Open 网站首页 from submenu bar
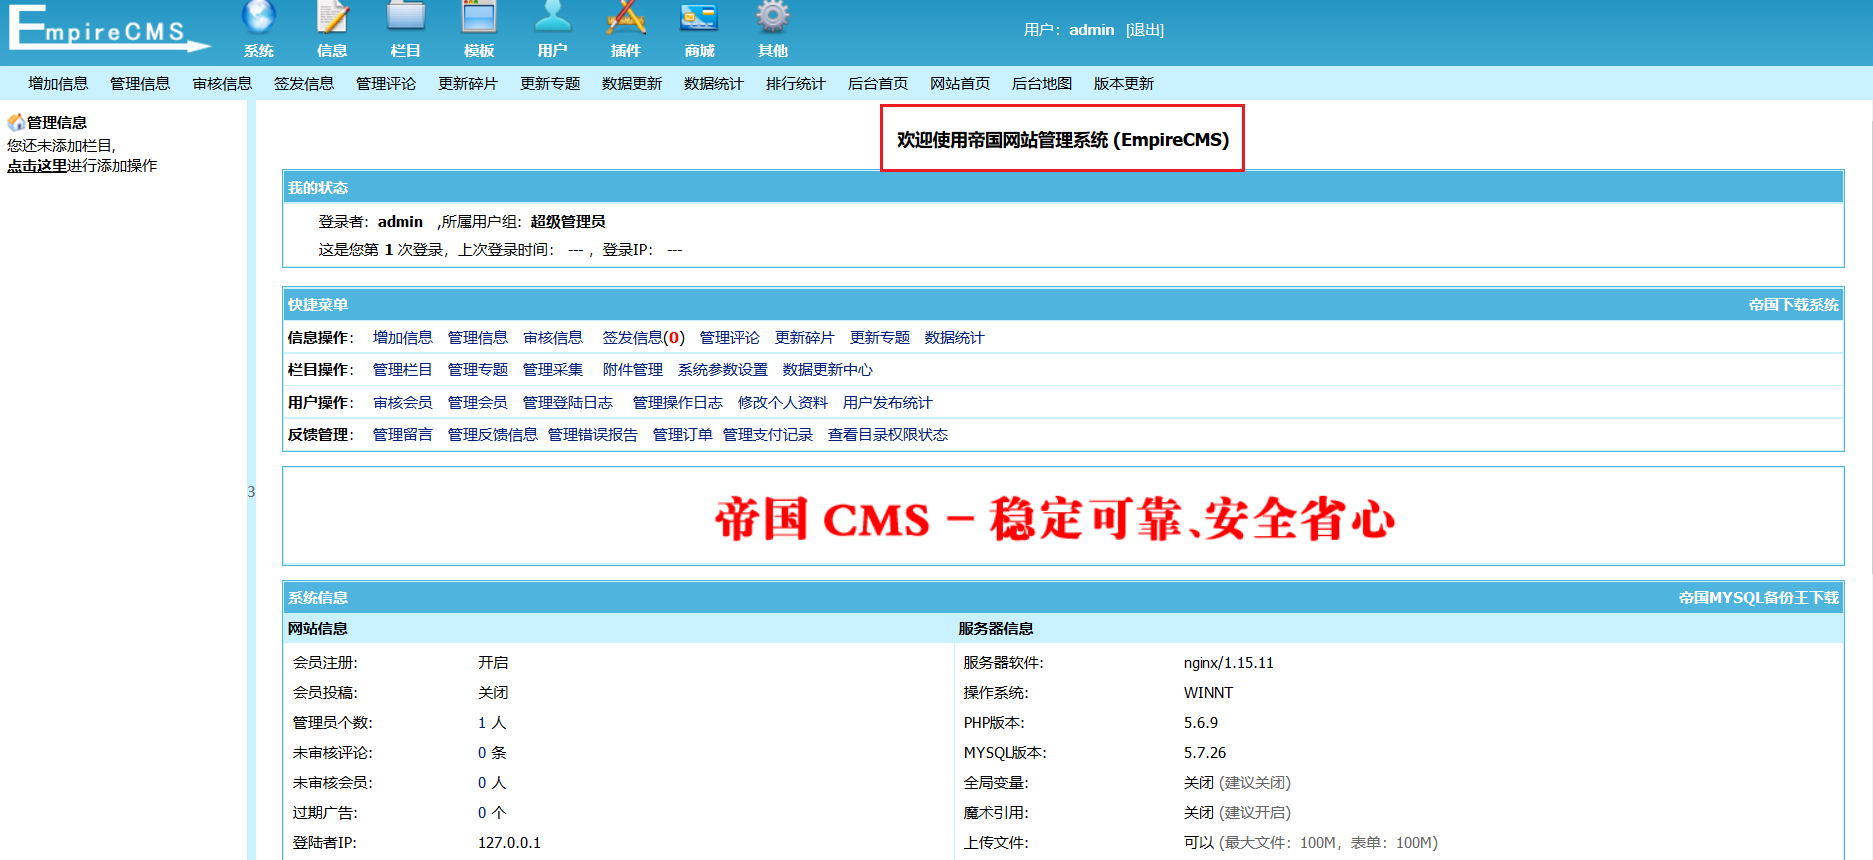 tap(960, 83)
